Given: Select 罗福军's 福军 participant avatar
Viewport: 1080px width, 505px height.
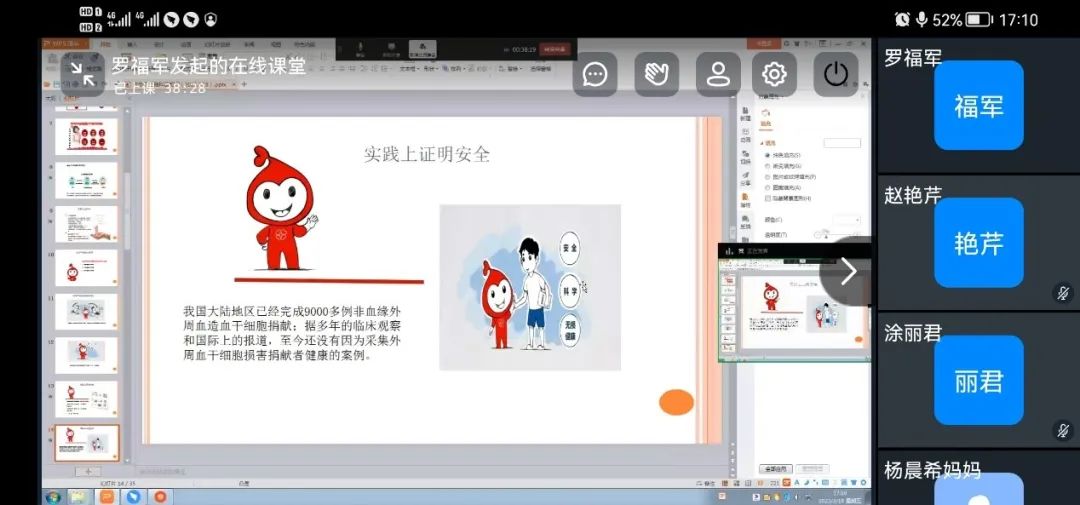Looking at the screenshot, I should click(x=978, y=105).
